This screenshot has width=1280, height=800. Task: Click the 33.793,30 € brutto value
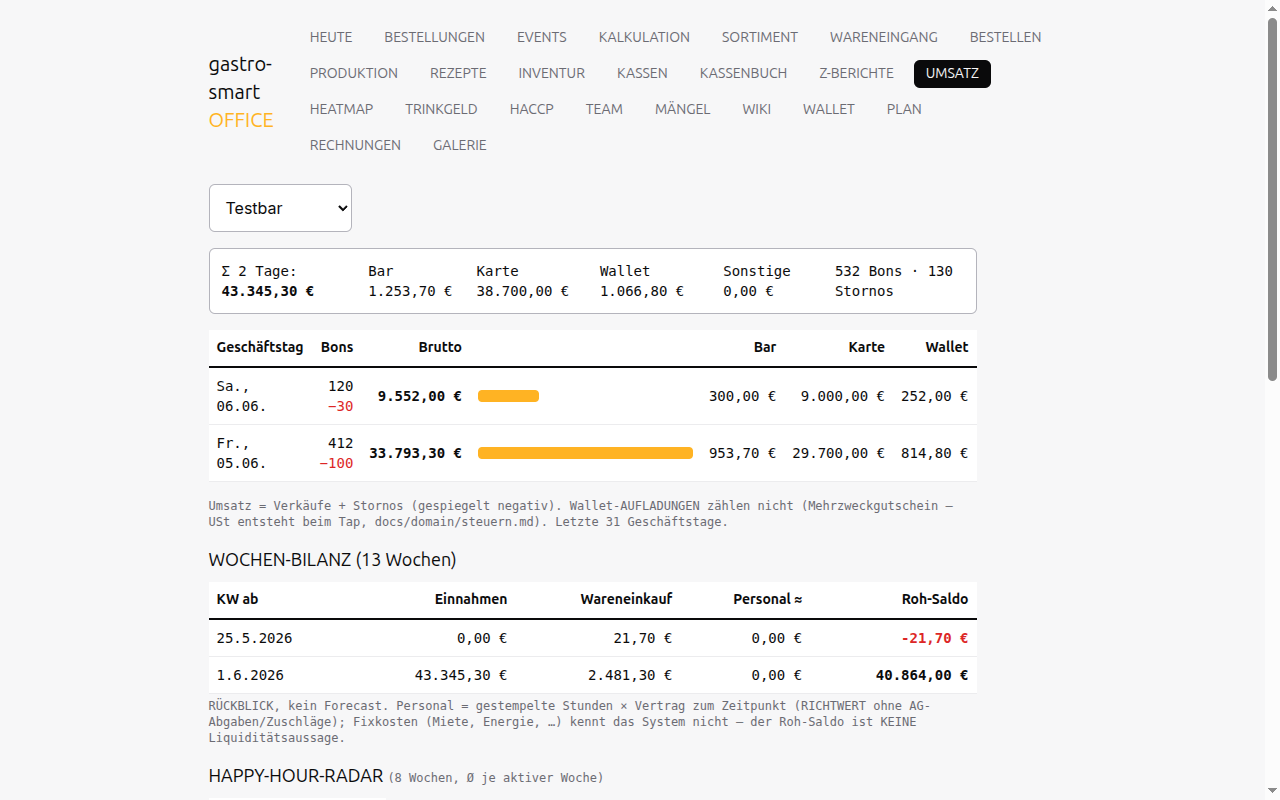click(x=415, y=453)
